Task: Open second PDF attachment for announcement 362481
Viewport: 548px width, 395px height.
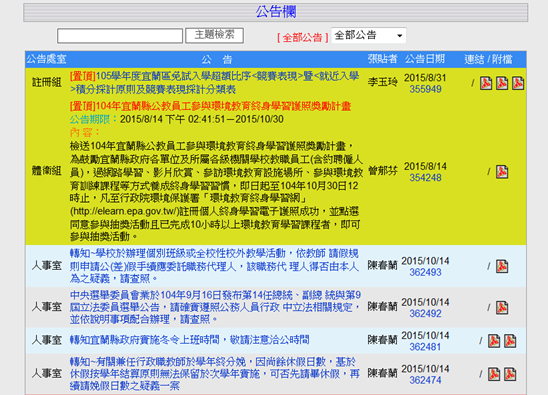Action: tap(510, 341)
